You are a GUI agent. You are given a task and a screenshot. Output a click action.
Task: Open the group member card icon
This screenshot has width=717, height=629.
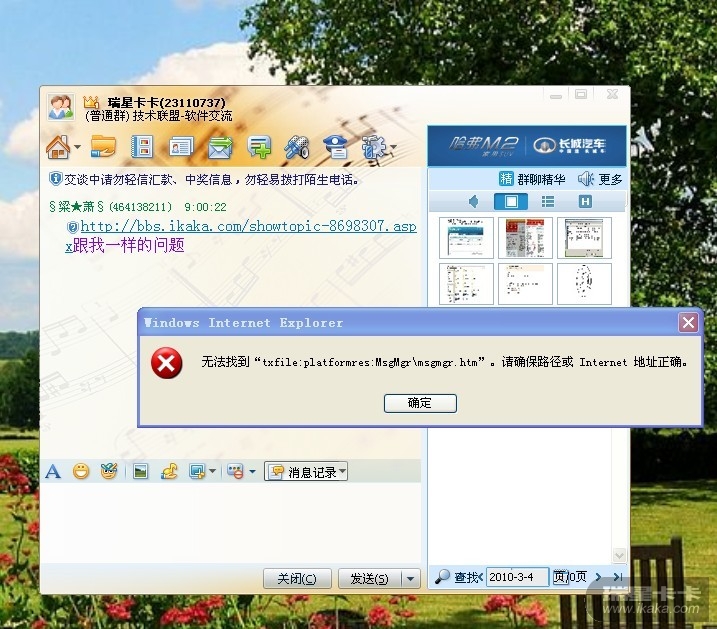[x=181, y=147]
